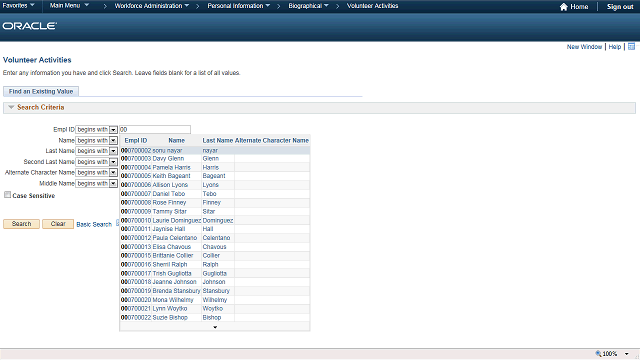Screen dimensions: 640x360
Task: Select the row for Pamela Harris
Action: (215, 167)
